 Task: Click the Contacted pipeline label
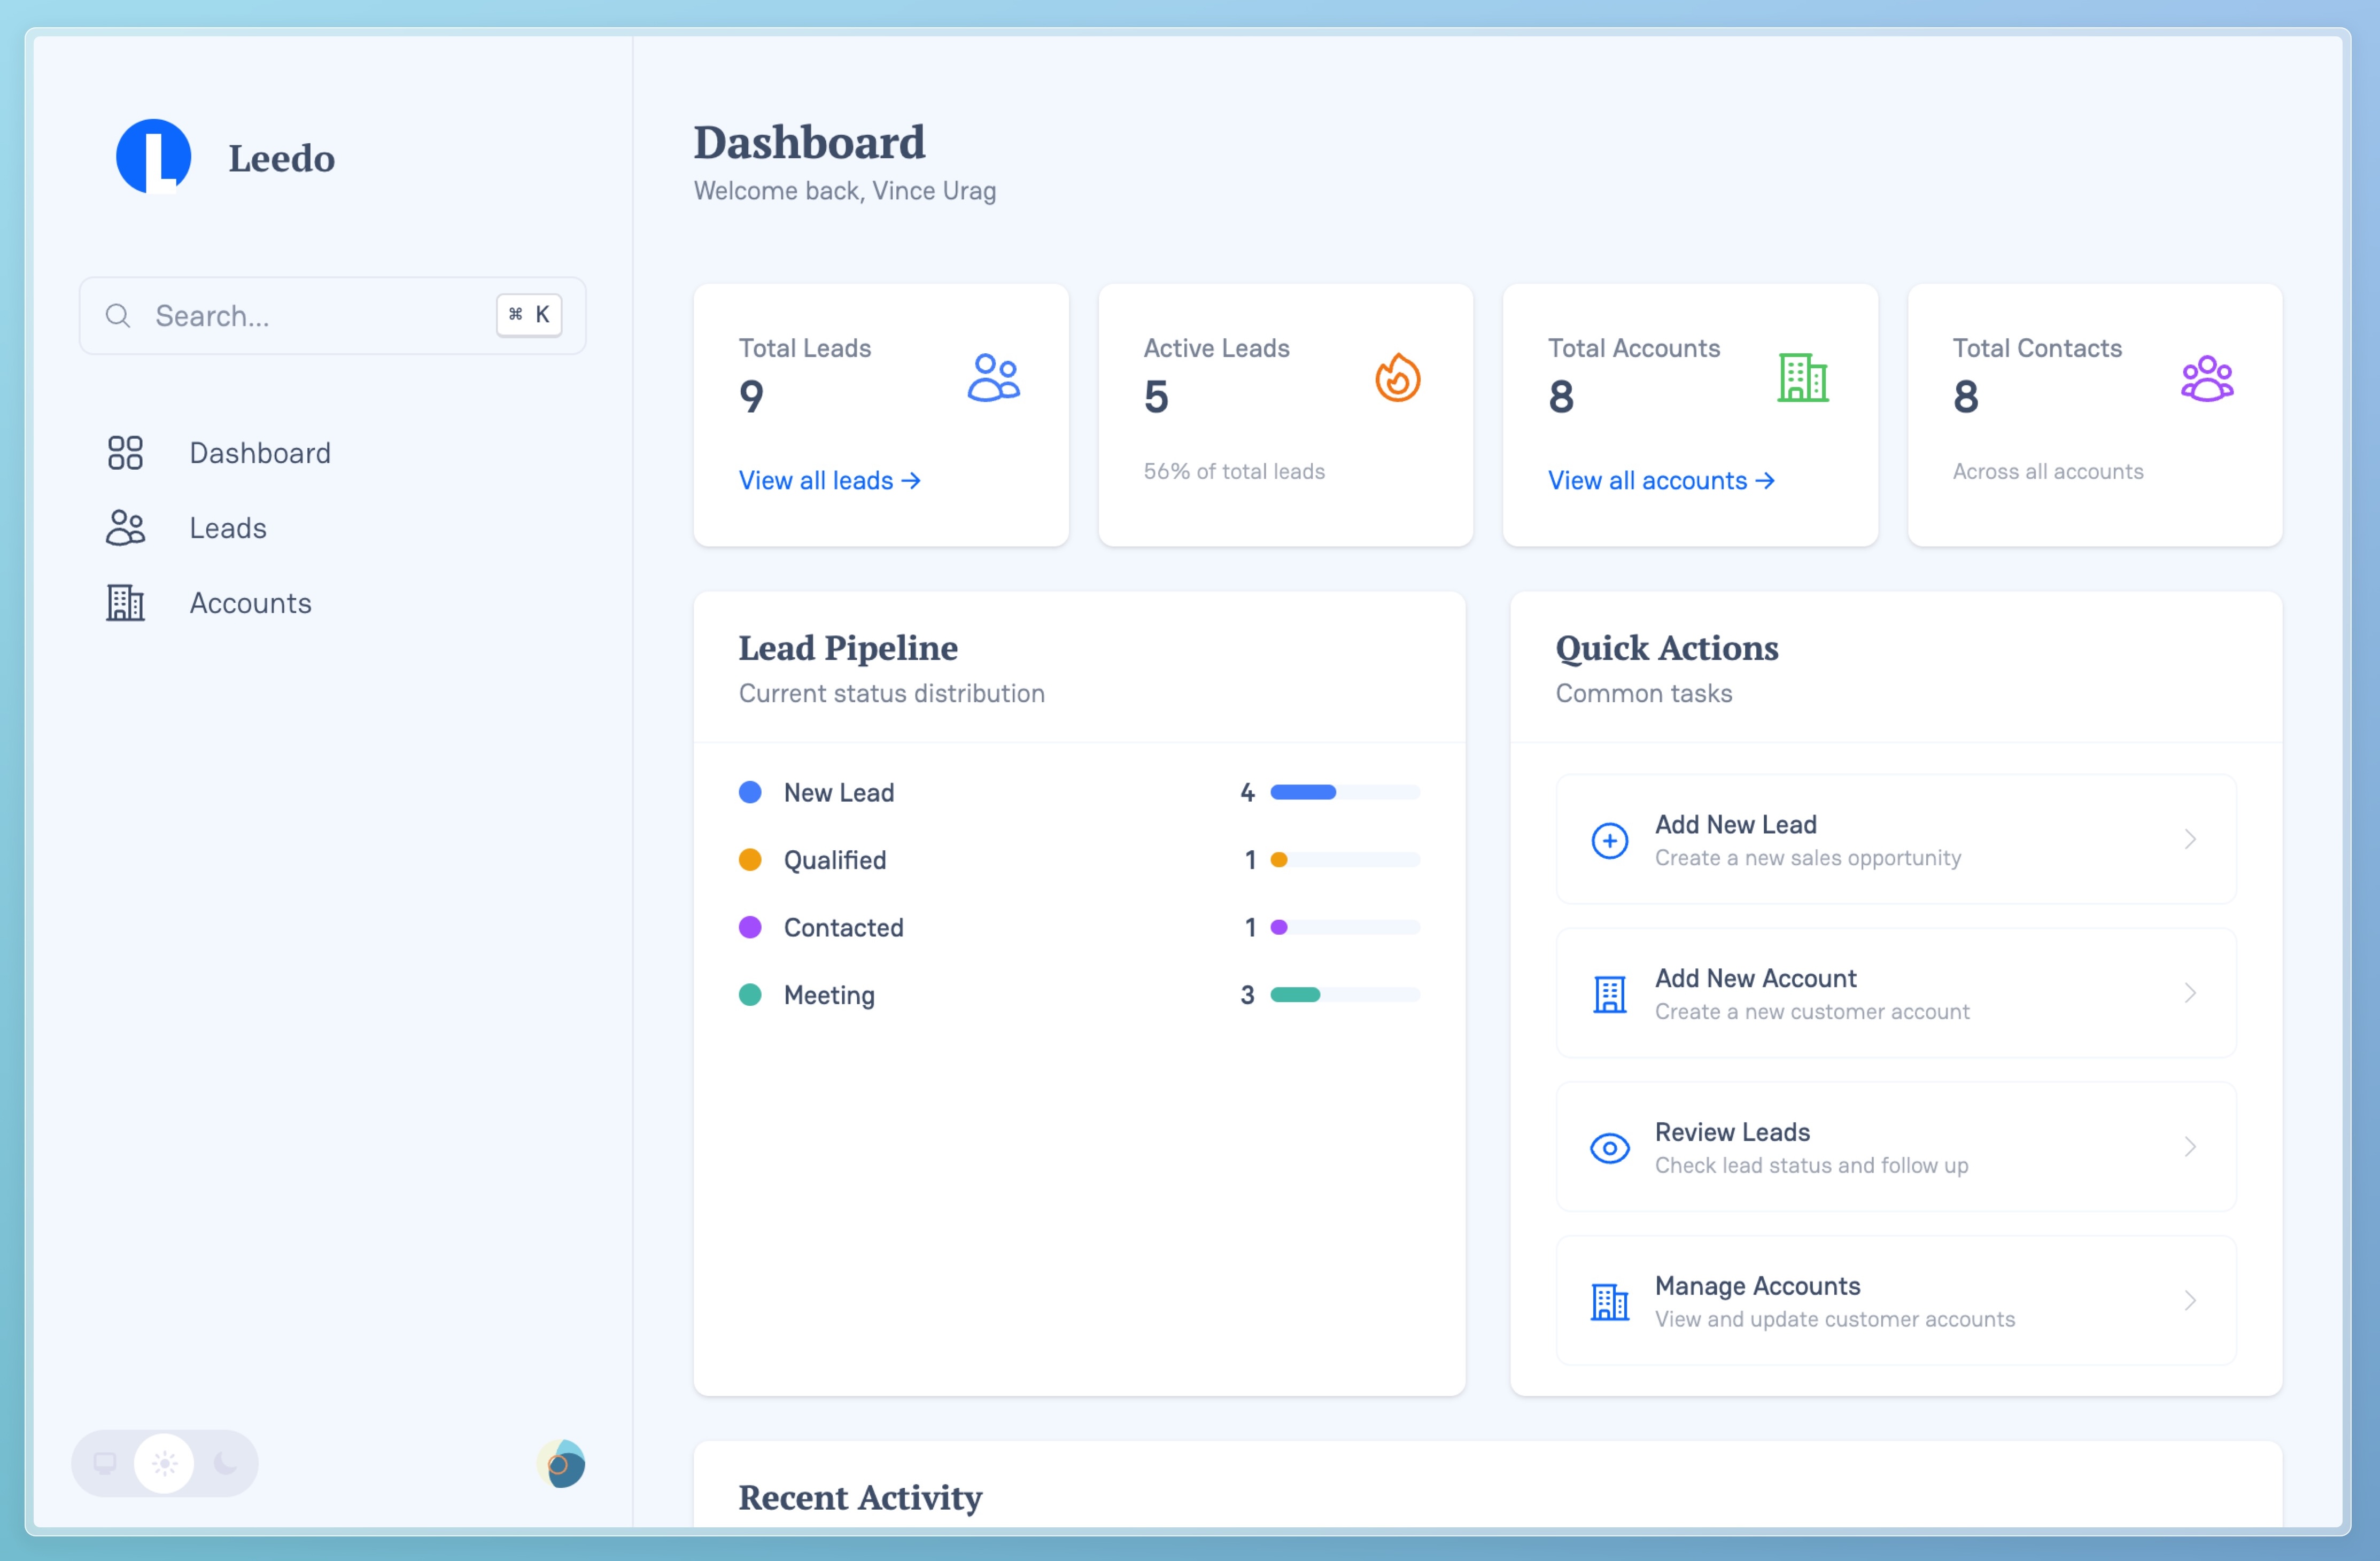(843, 928)
